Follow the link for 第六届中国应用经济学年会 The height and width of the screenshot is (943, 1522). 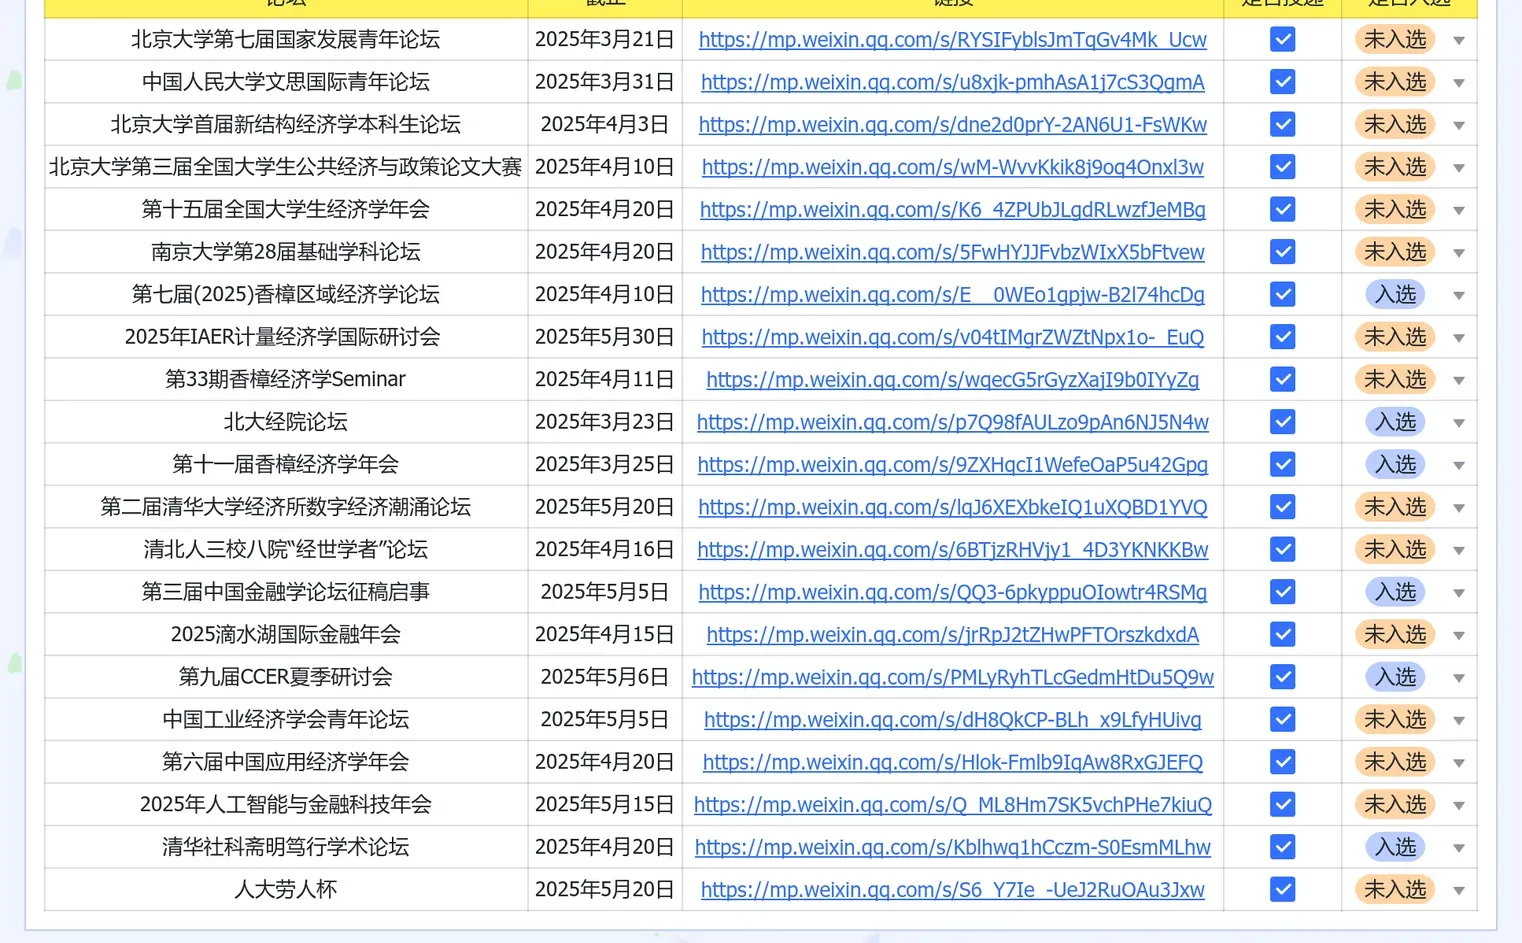coord(953,761)
